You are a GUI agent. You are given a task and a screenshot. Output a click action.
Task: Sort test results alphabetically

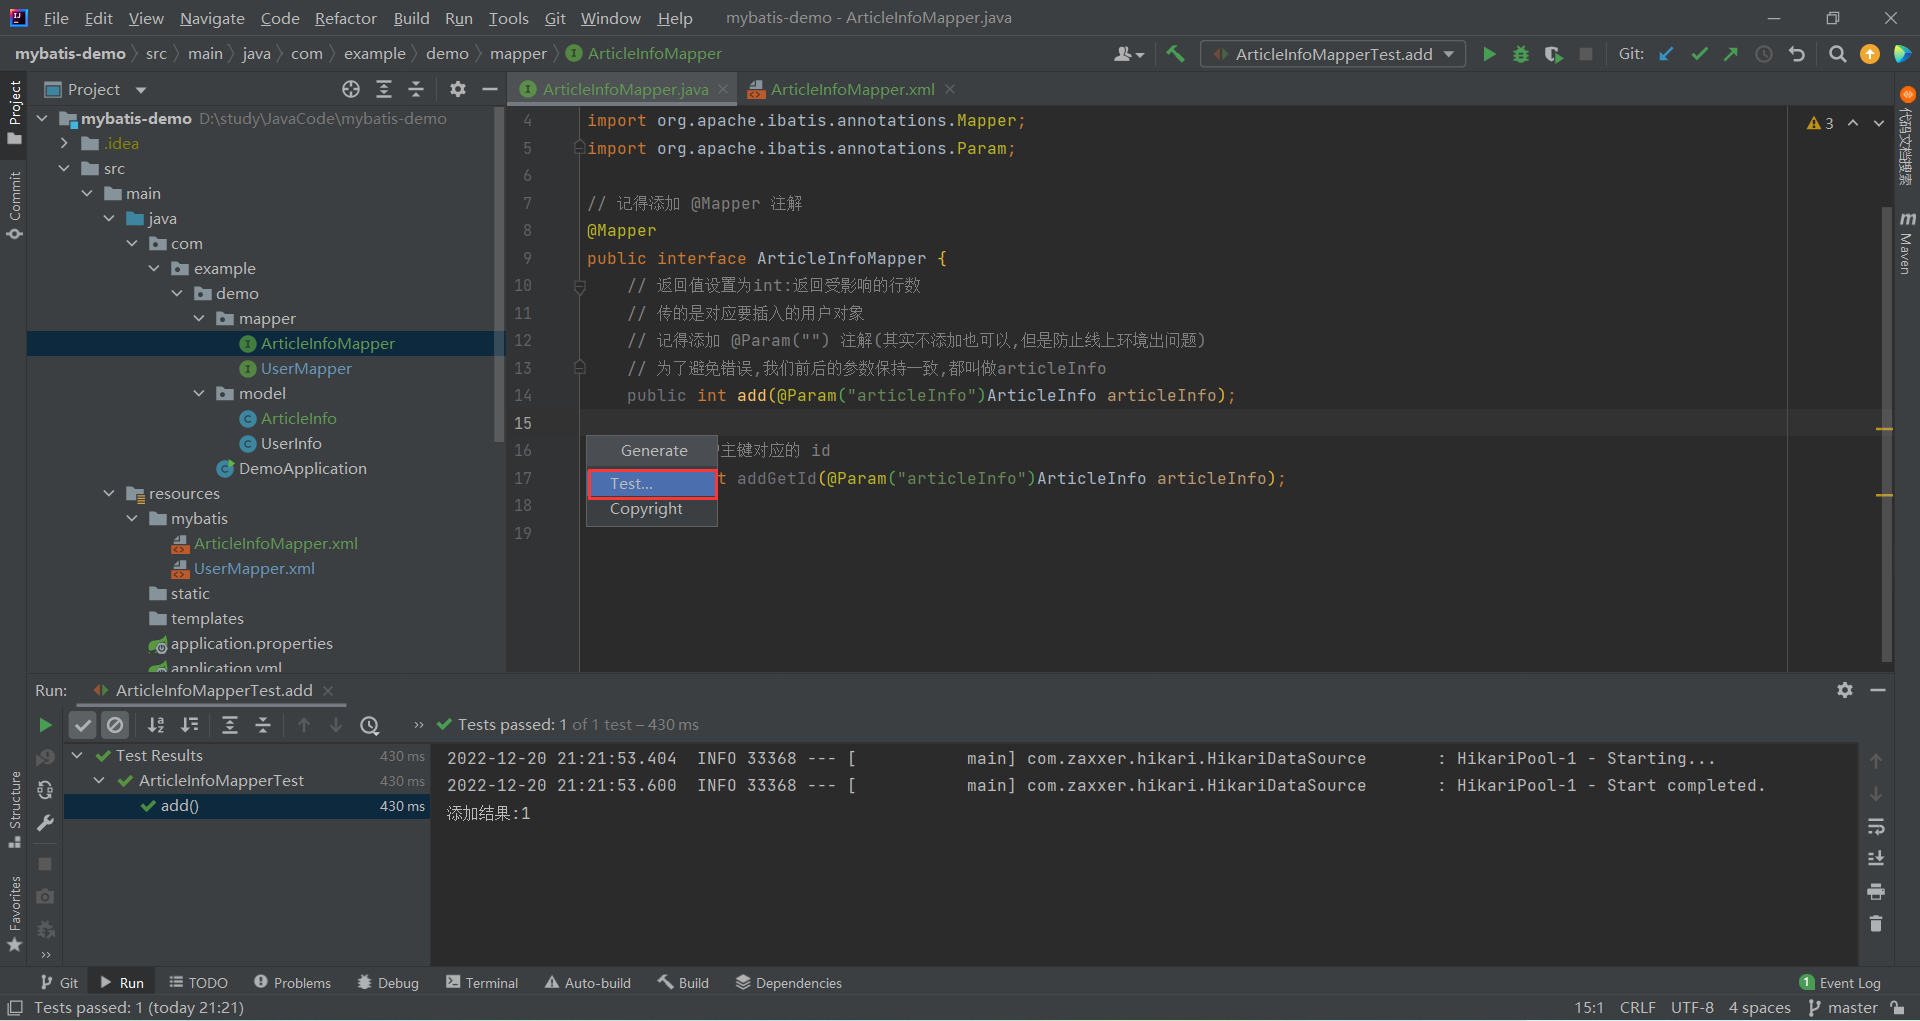click(x=156, y=725)
